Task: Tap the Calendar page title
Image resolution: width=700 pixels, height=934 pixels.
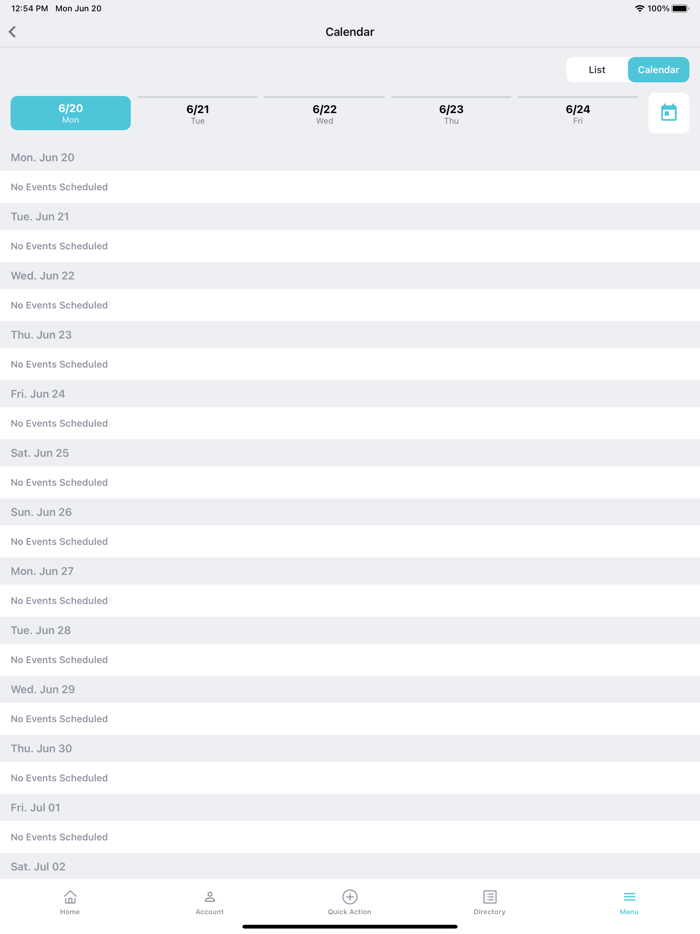Action: point(350,32)
